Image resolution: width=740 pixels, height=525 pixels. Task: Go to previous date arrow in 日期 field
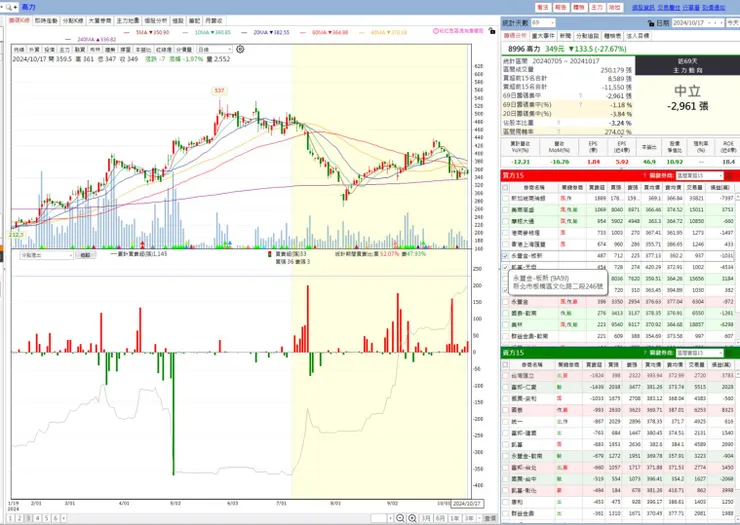point(715,23)
